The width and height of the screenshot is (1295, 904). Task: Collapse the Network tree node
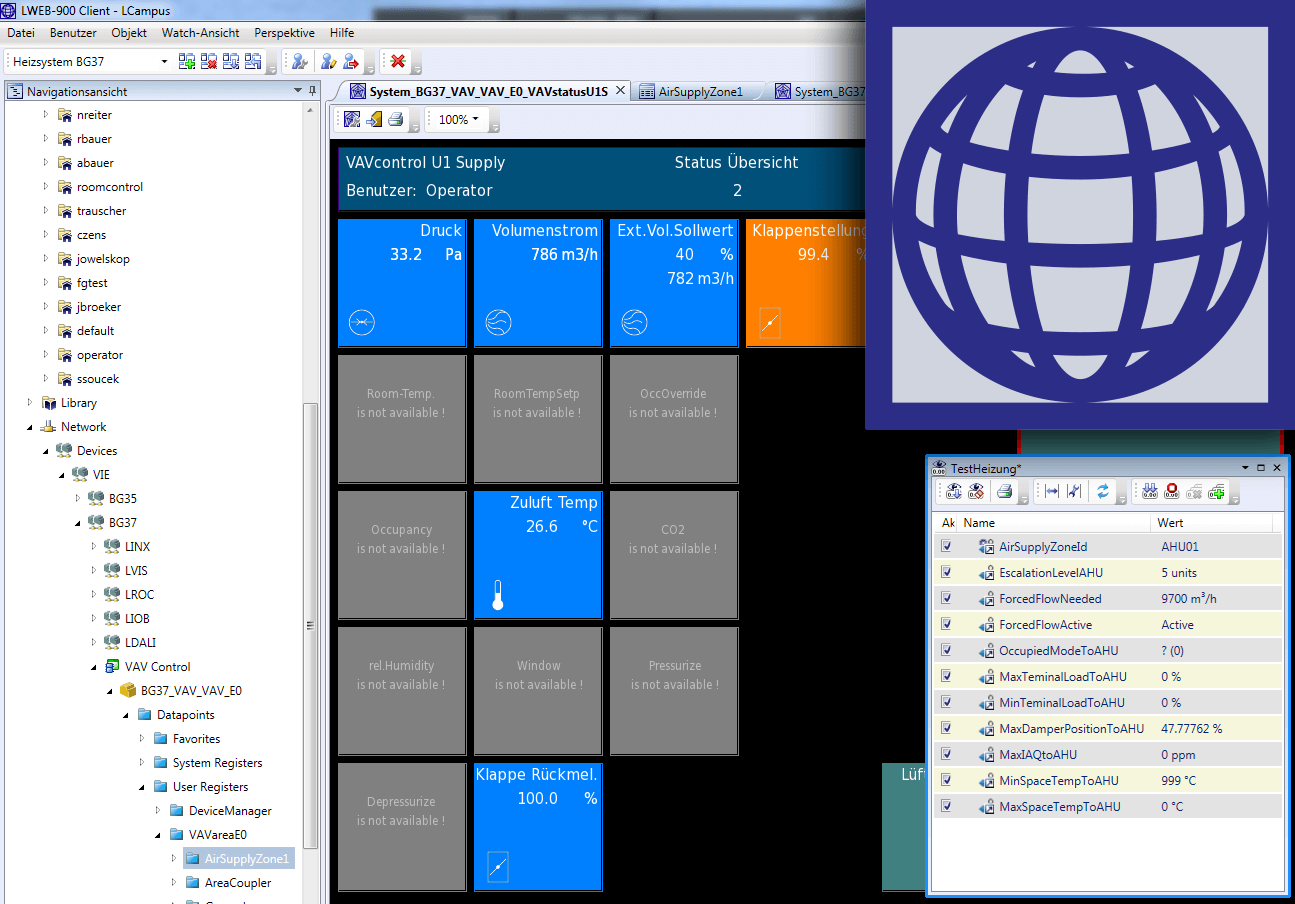pyautogui.click(x=29, y=427)
